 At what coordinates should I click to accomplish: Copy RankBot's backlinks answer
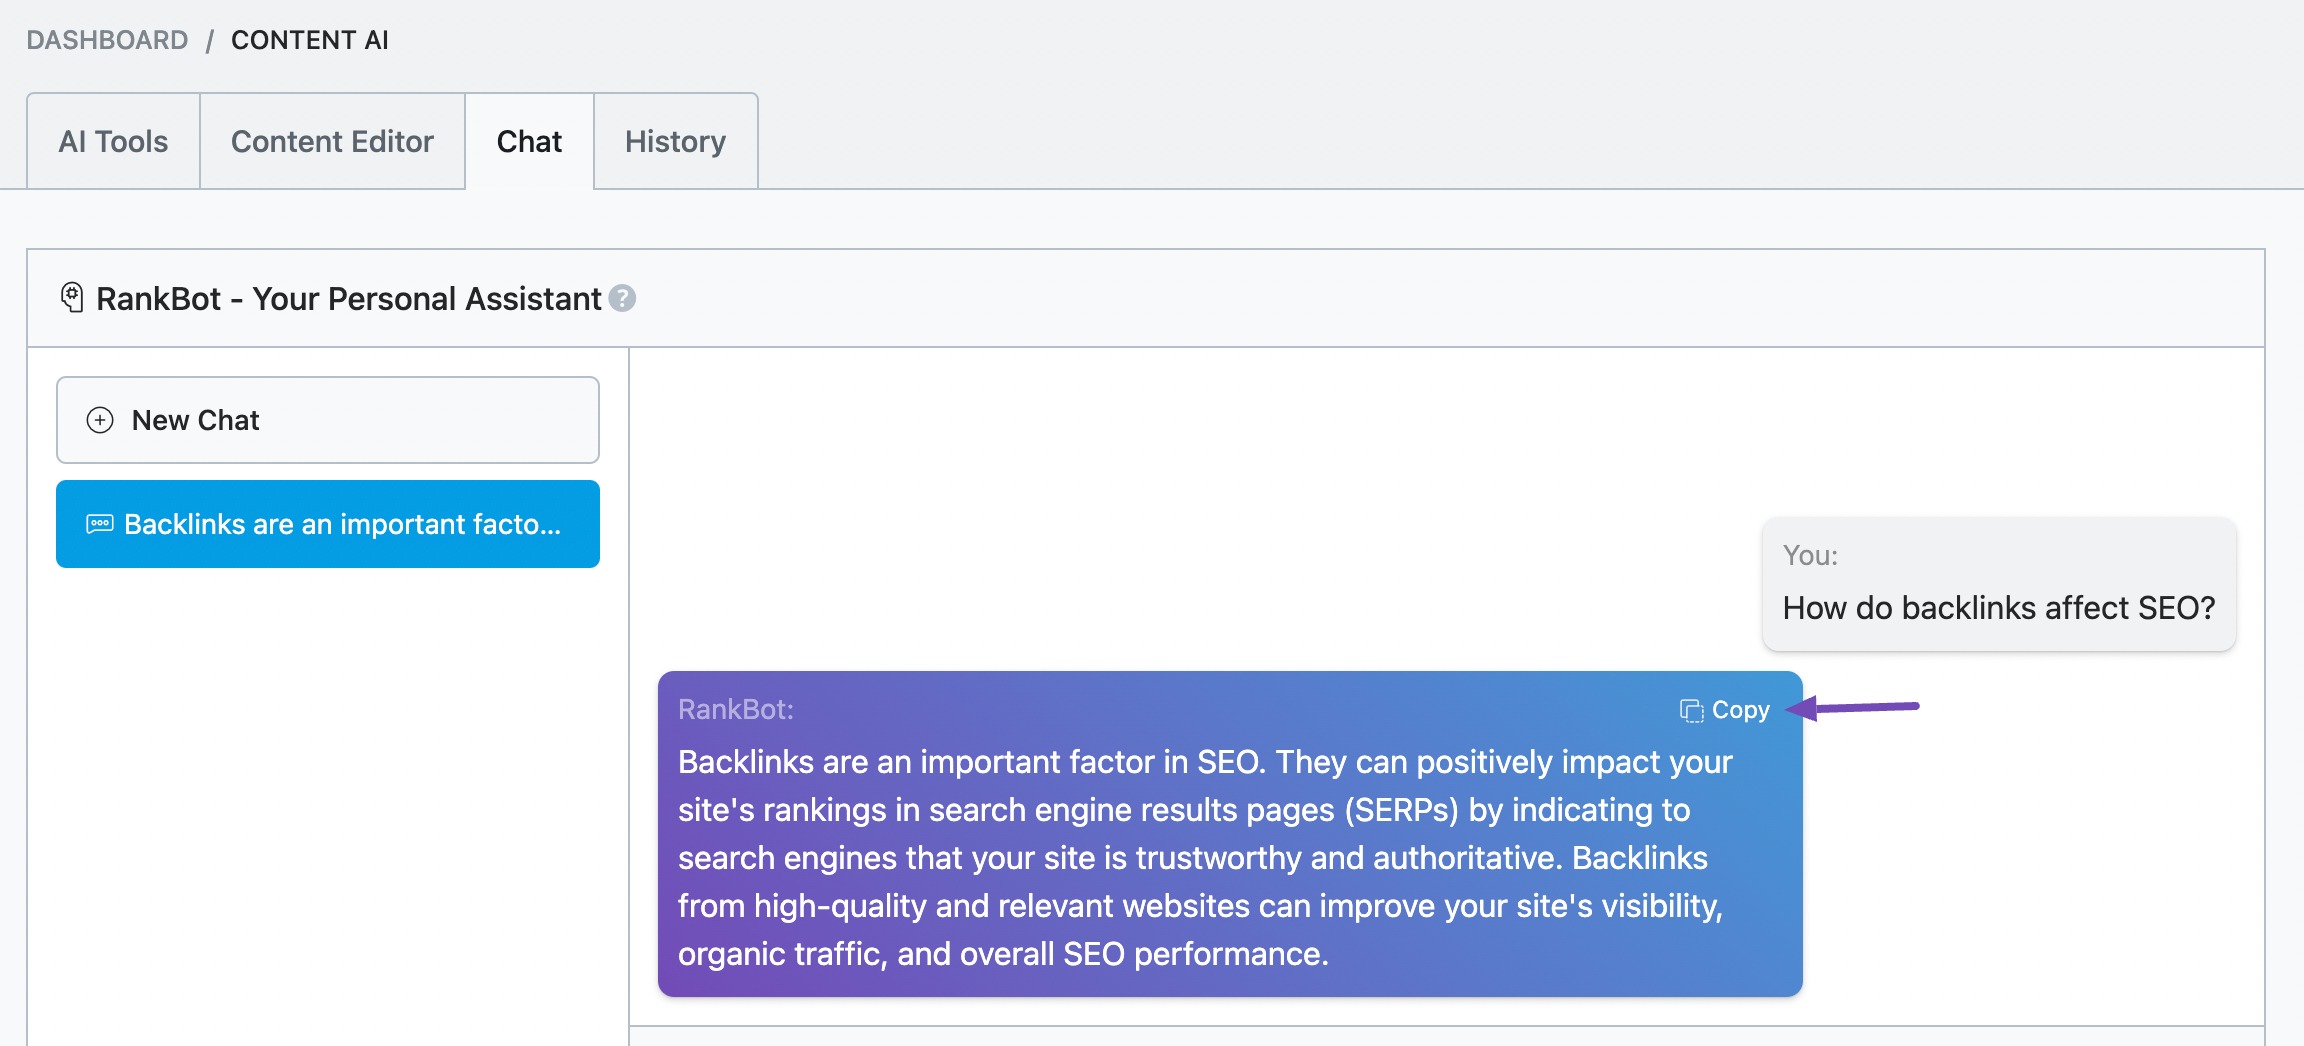[x=1724, y=710]
